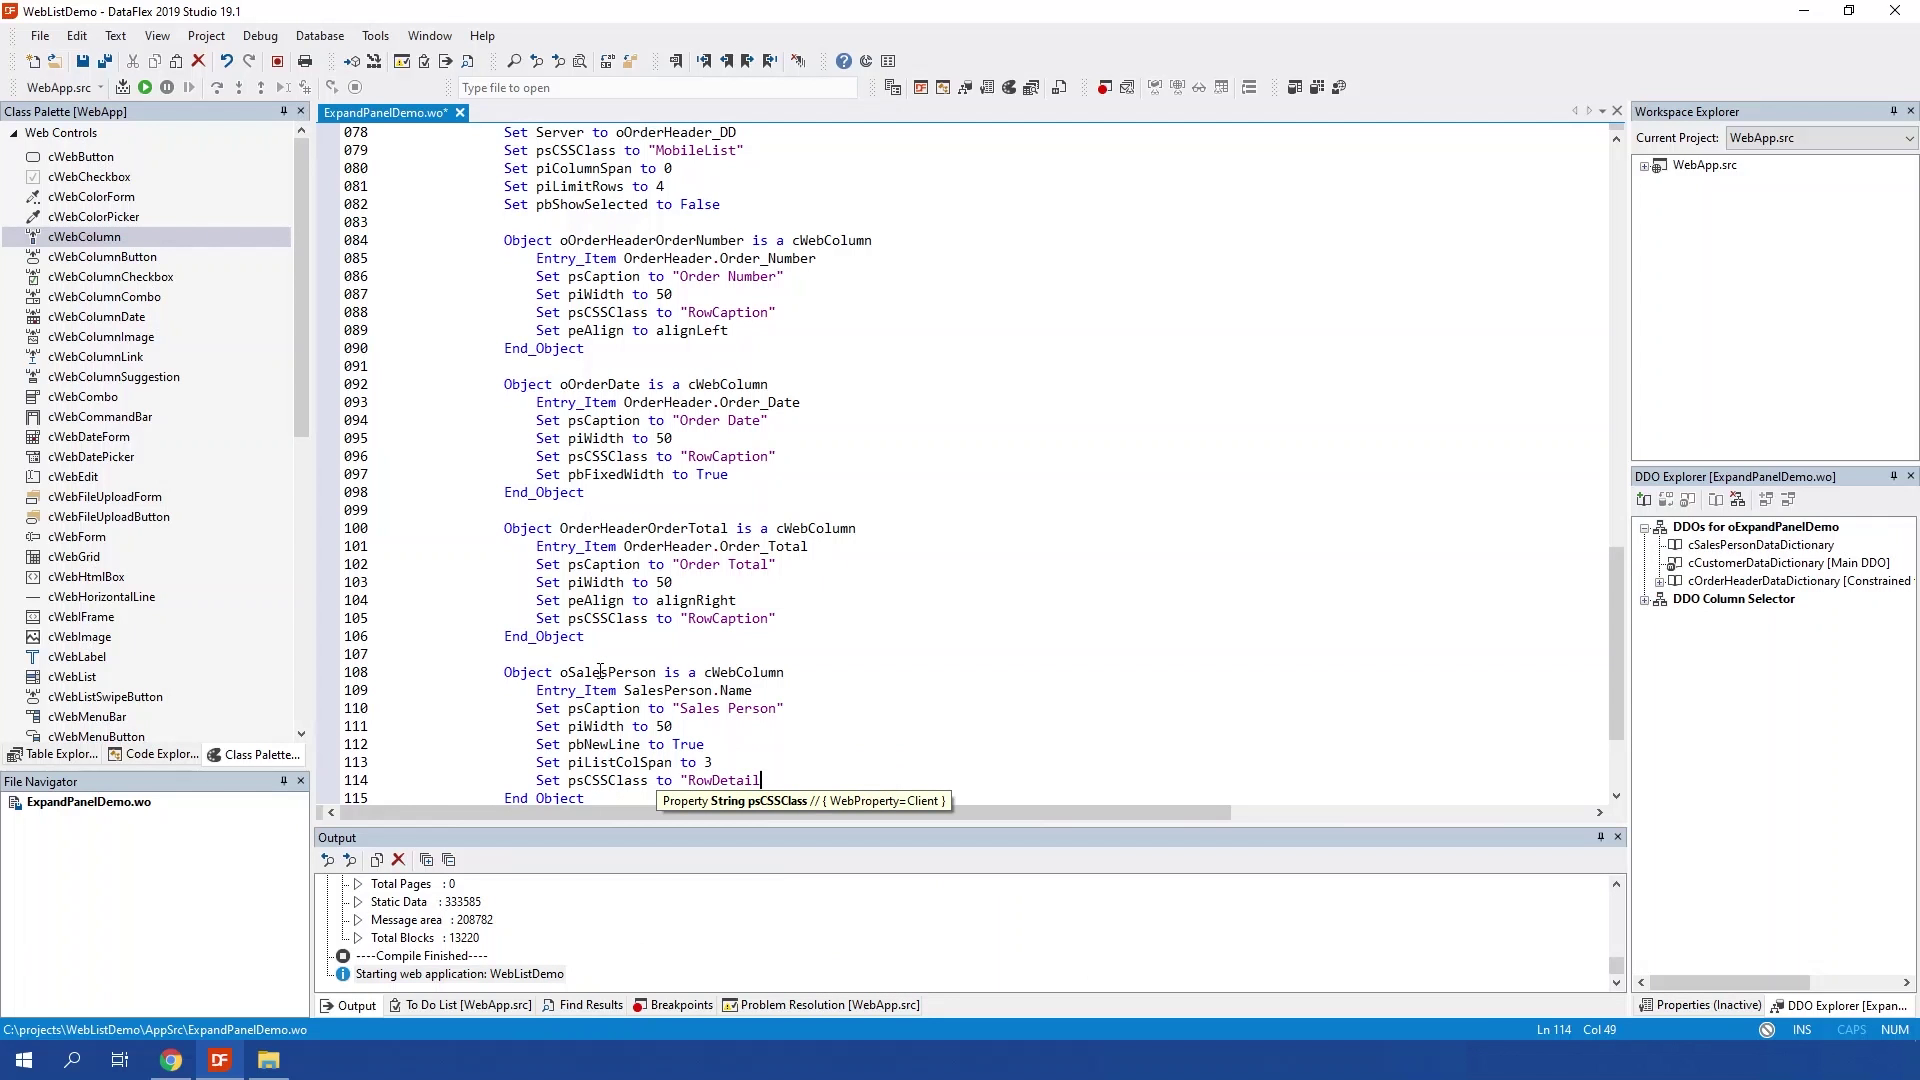Screen dimensions: 1920x1080
Task: Open Find with the magnifier icon
Action: point(514,61)
